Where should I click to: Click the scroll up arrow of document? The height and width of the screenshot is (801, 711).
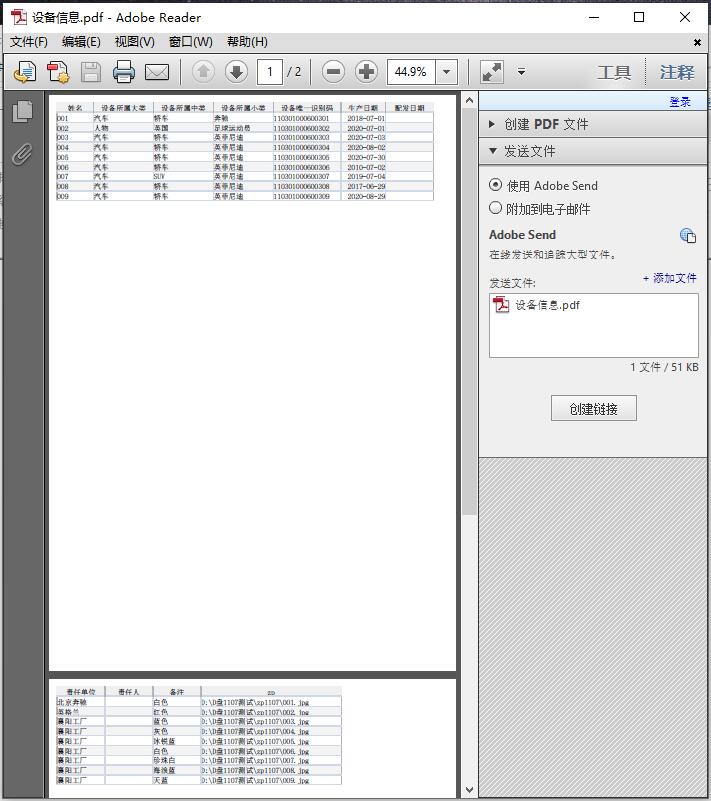[469, 100]
